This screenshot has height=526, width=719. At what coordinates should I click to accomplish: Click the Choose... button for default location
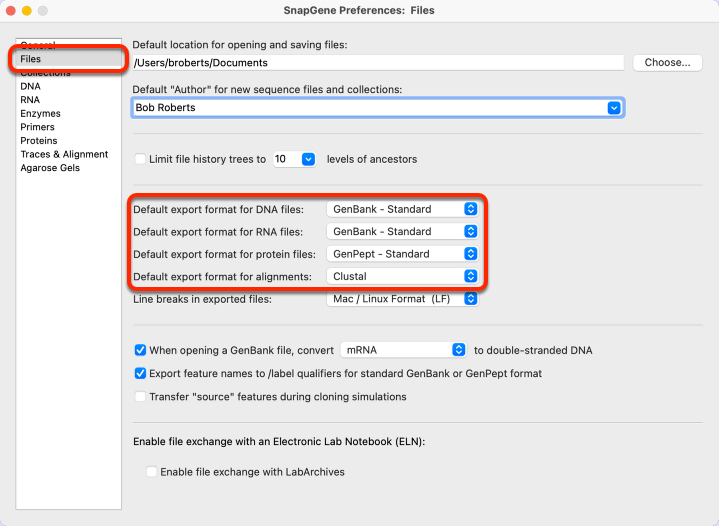[667, 62]
